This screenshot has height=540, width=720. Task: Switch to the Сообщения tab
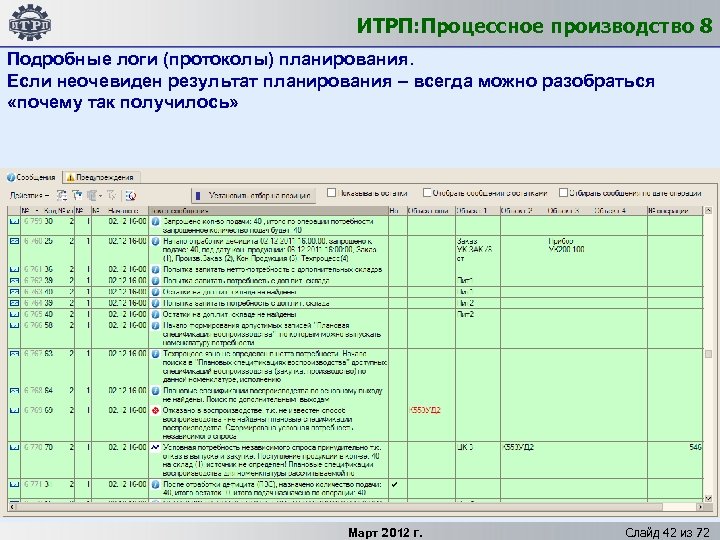tap(31, 177)
